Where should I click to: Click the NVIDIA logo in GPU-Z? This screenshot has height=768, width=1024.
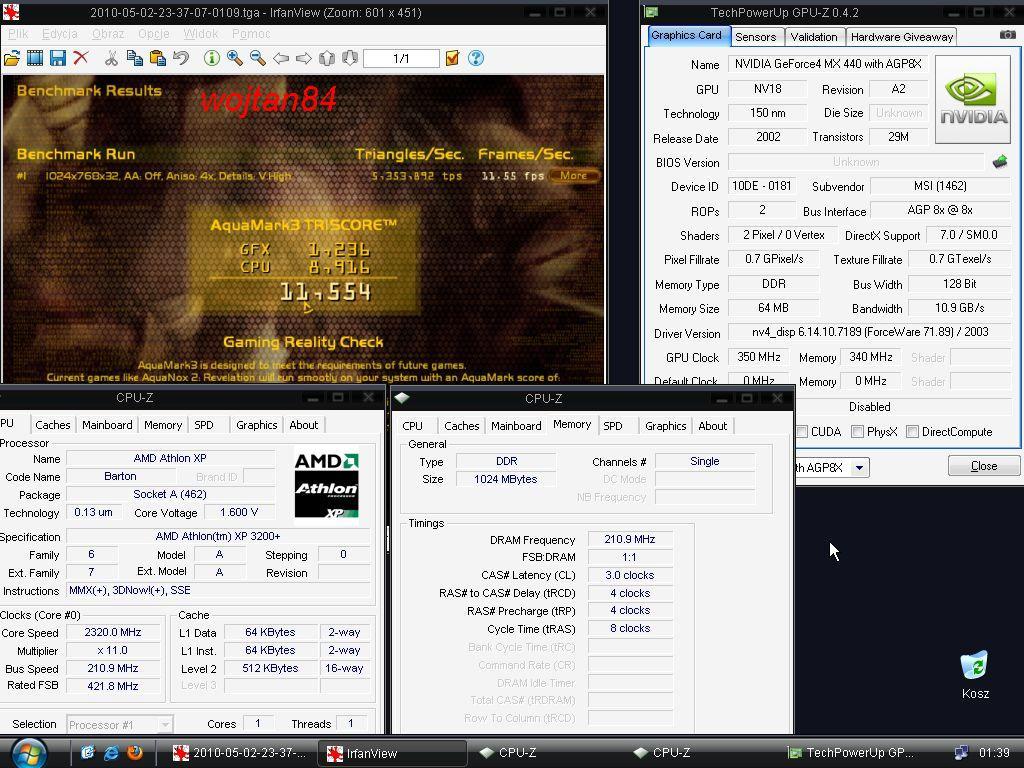pyautogui.click(x=973, y=99)
